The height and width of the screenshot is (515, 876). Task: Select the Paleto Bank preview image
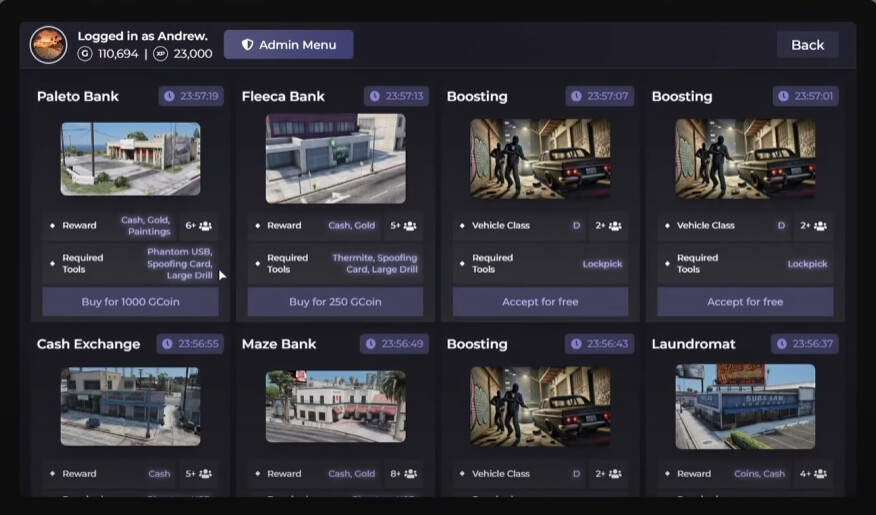click(130, 159)
